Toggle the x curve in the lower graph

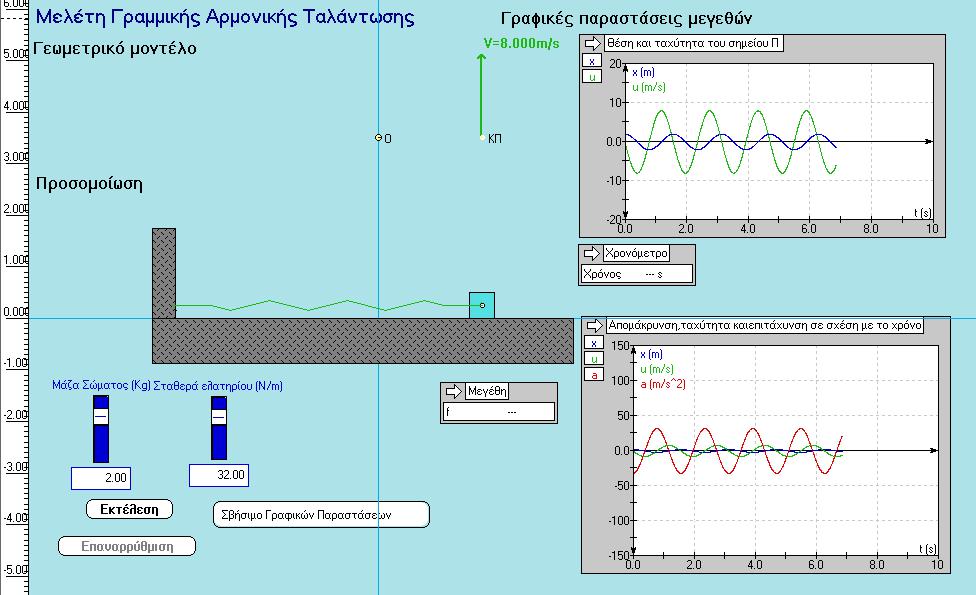(594, 343)
